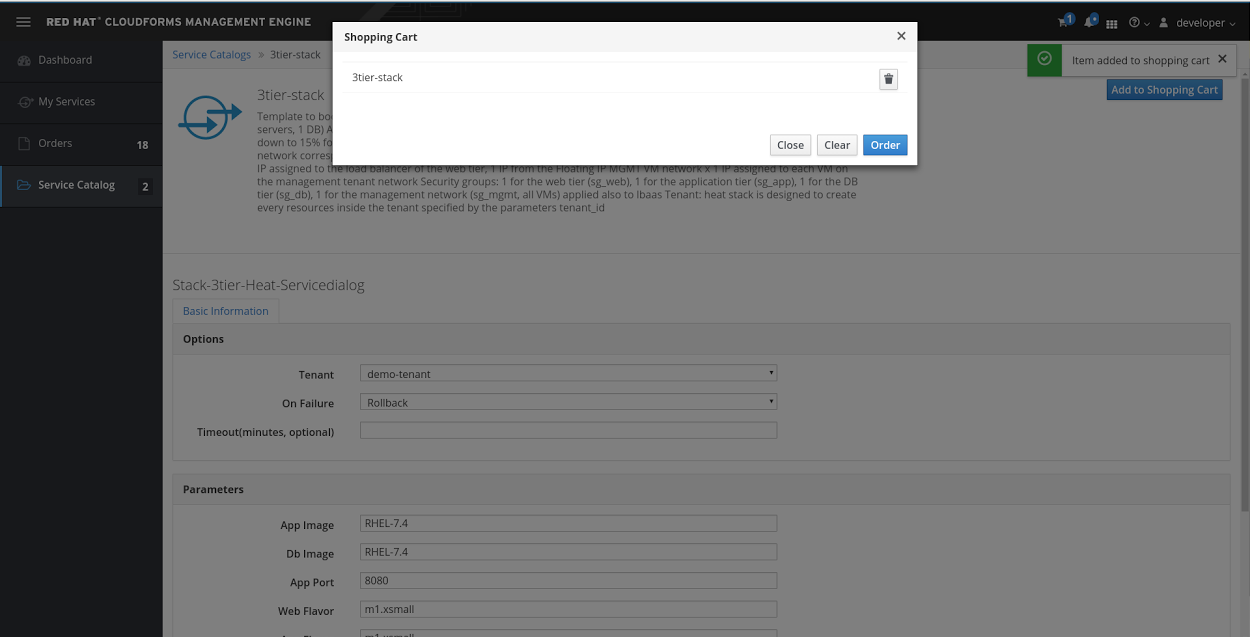
Task: Click the Clear button in cart
Action: click(x=837, y=145)
